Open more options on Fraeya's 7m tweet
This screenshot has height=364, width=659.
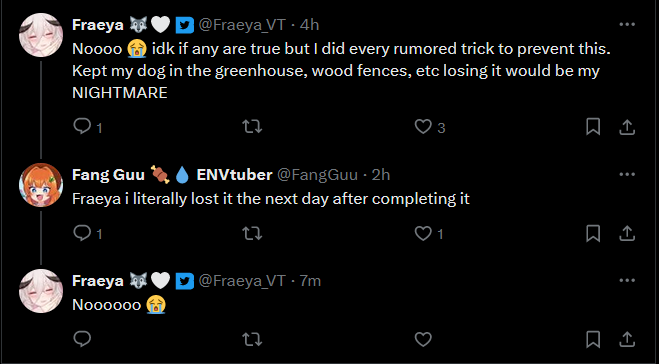627,280
